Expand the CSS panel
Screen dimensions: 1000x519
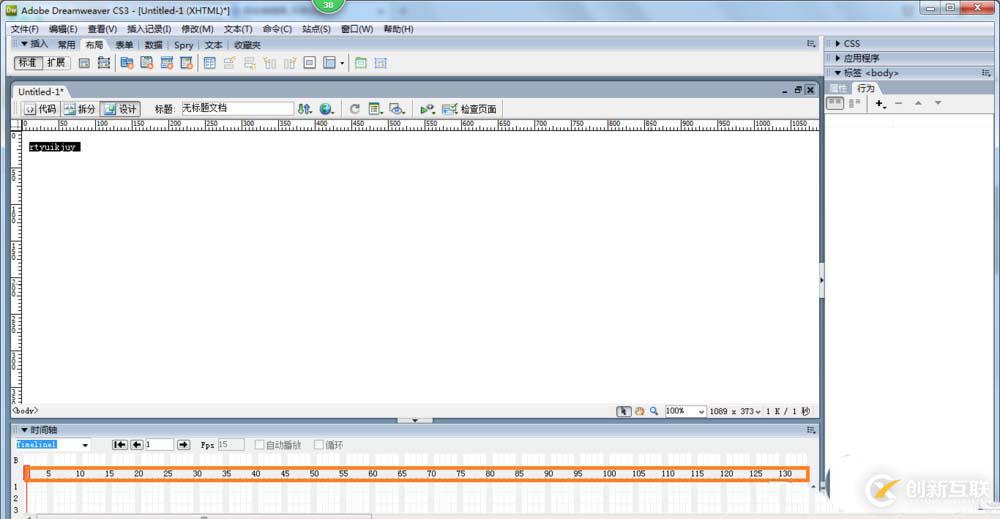(x=837, y=43)
